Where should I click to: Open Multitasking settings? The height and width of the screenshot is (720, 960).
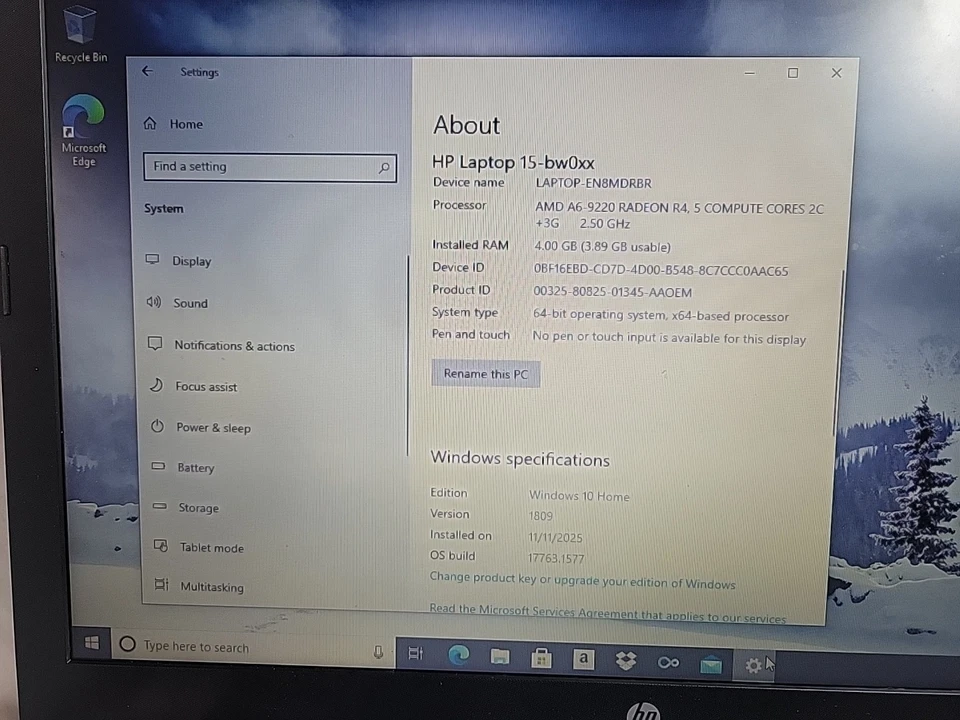211,587
